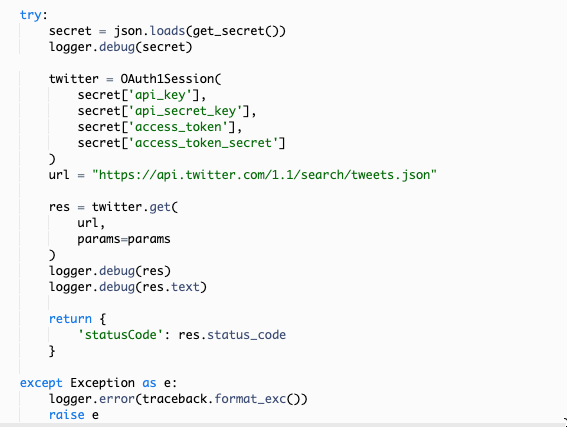
Task: Click the 'access_token' string literal
Action: click(x=178, y=127)
